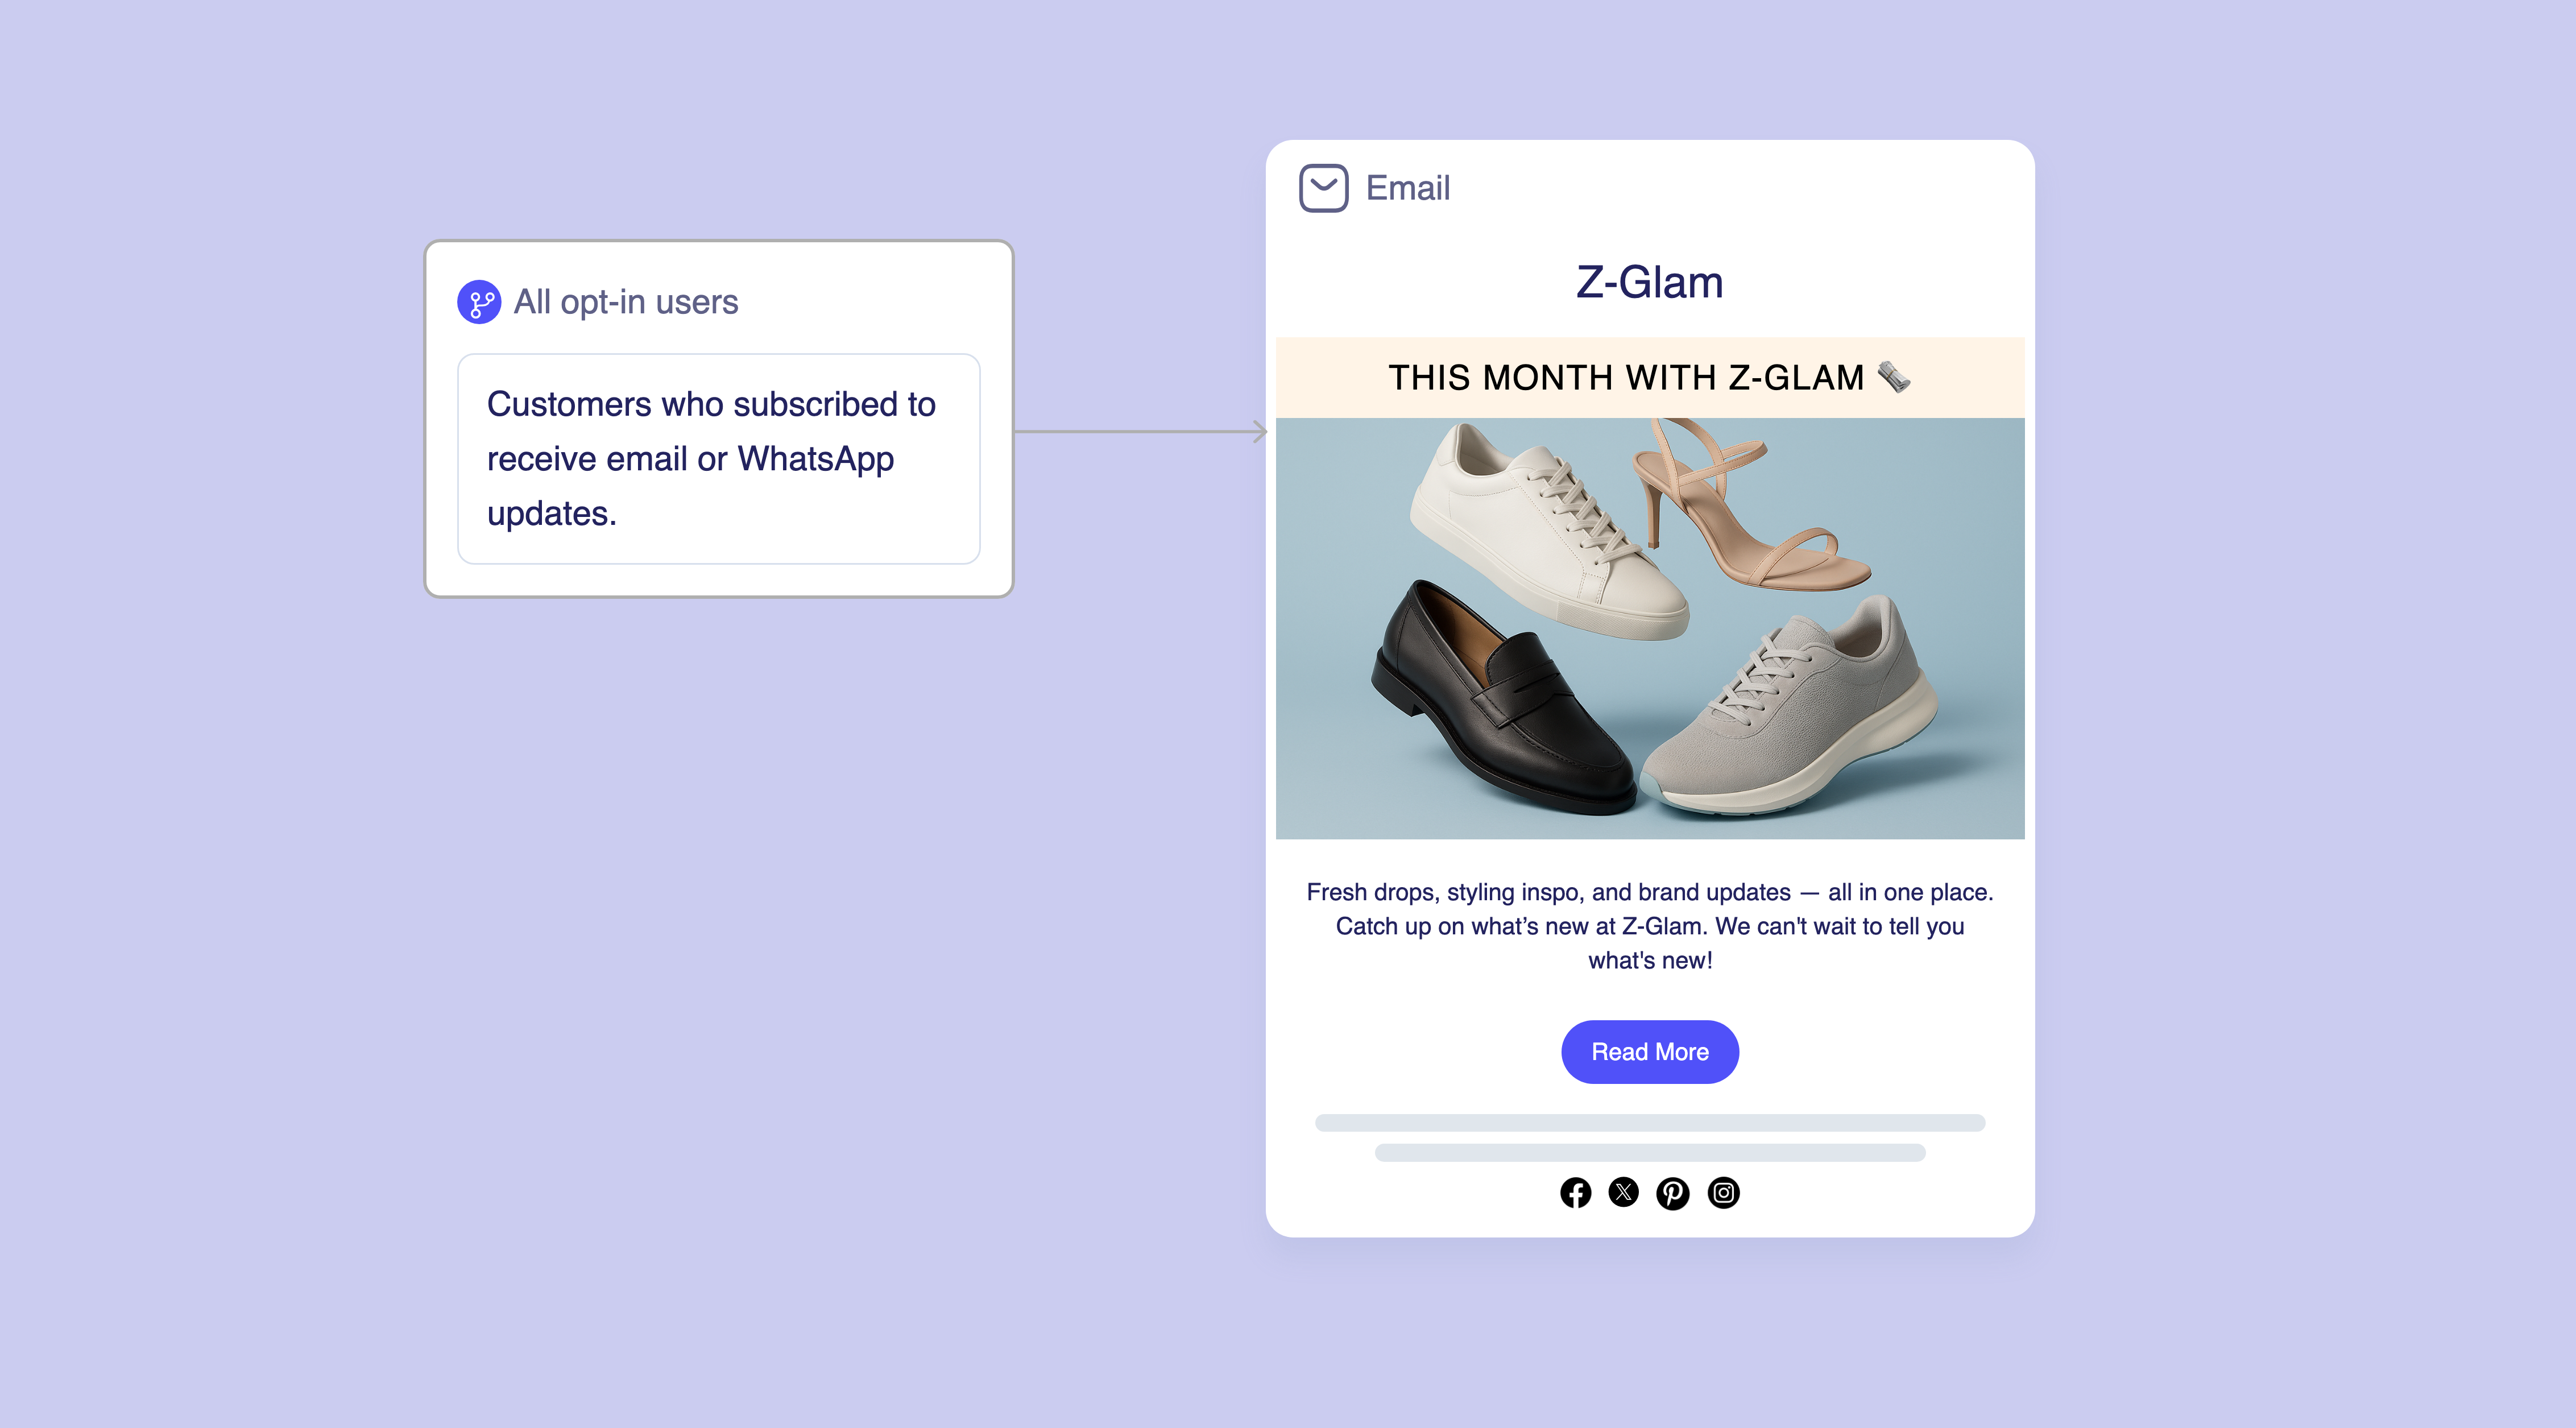Click THIS MONTH WITH Z-GLAM banner
Screen dimensions: 2576x1428
pyautogui.click(x=1650, y=377)
